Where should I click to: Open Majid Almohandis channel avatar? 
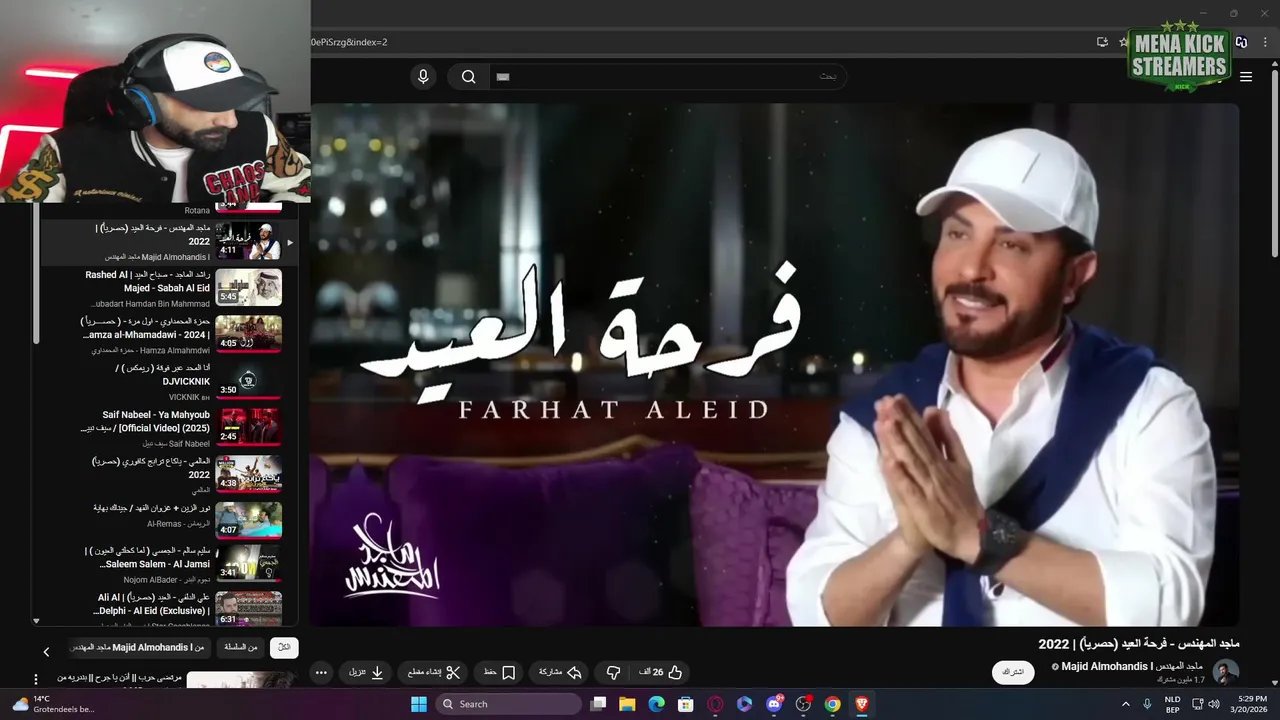click(x=1226, y=672)
